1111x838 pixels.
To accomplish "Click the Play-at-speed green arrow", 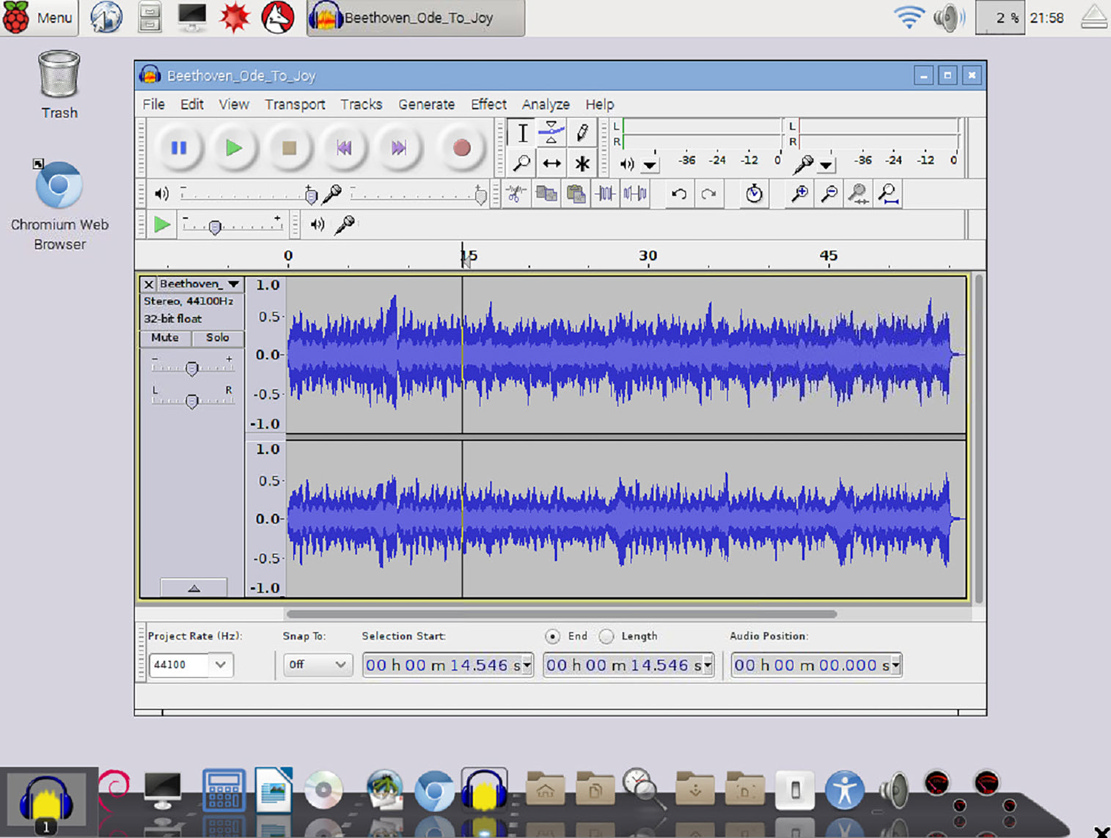I will pyautogui.click(x=162, y=225).
